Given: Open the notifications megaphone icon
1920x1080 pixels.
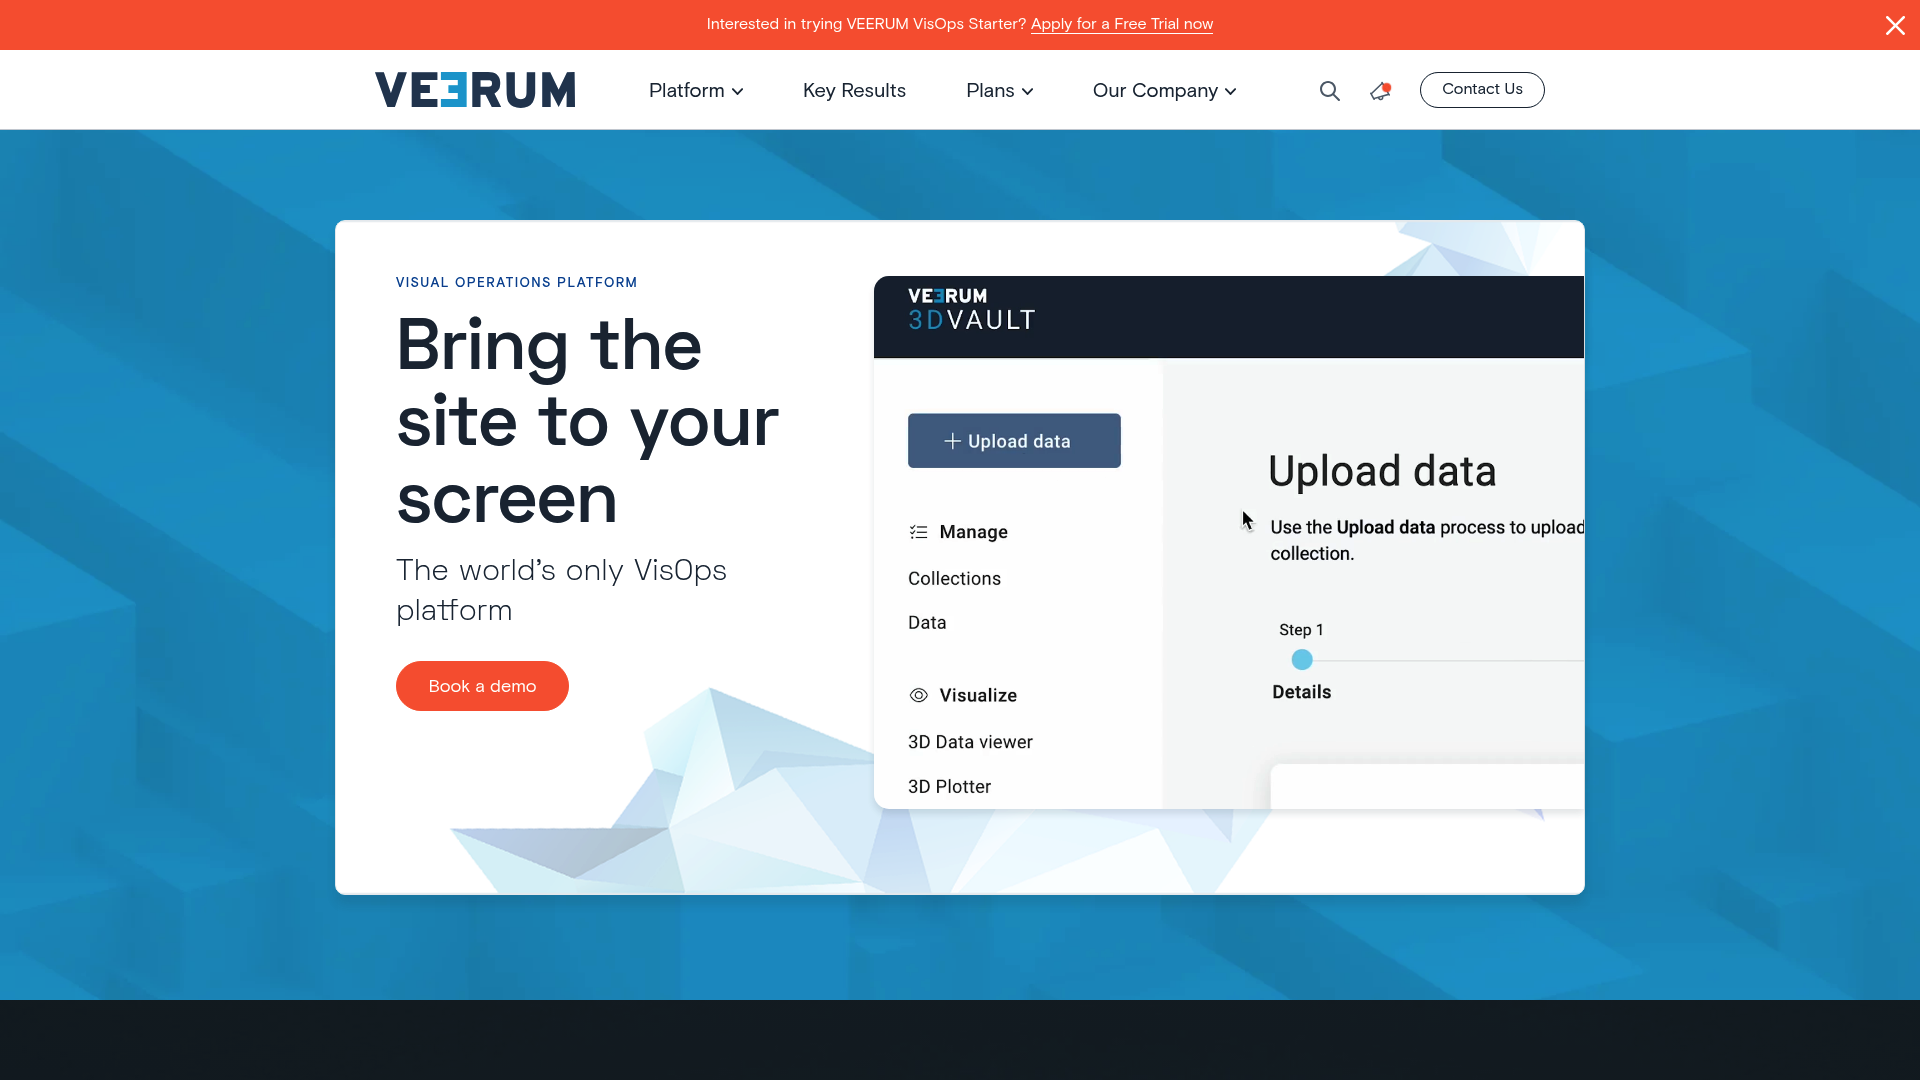Looking at the screenshot, I should click(1380, 91).
